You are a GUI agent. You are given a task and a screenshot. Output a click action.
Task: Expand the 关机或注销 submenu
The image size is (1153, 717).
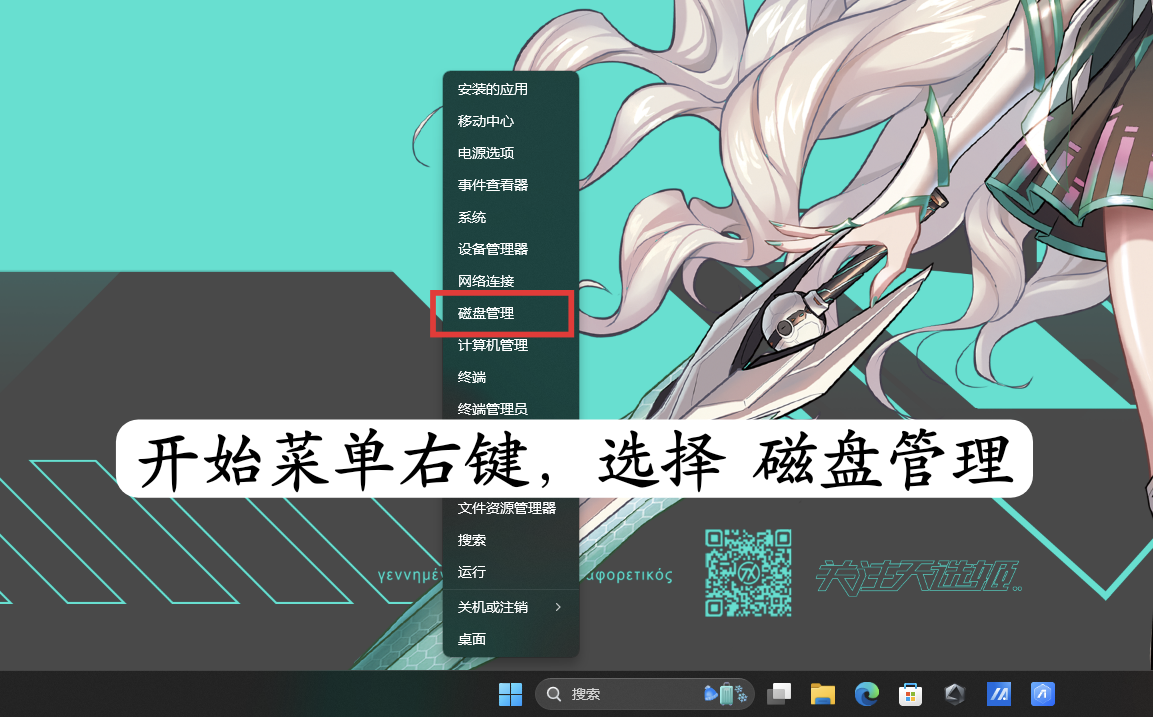[493, 607]
